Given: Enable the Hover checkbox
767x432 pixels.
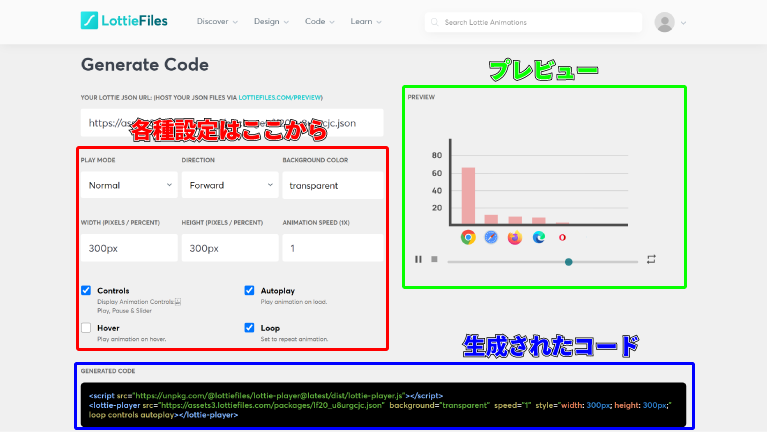Looking at the screenshot, I should [86, 327].
